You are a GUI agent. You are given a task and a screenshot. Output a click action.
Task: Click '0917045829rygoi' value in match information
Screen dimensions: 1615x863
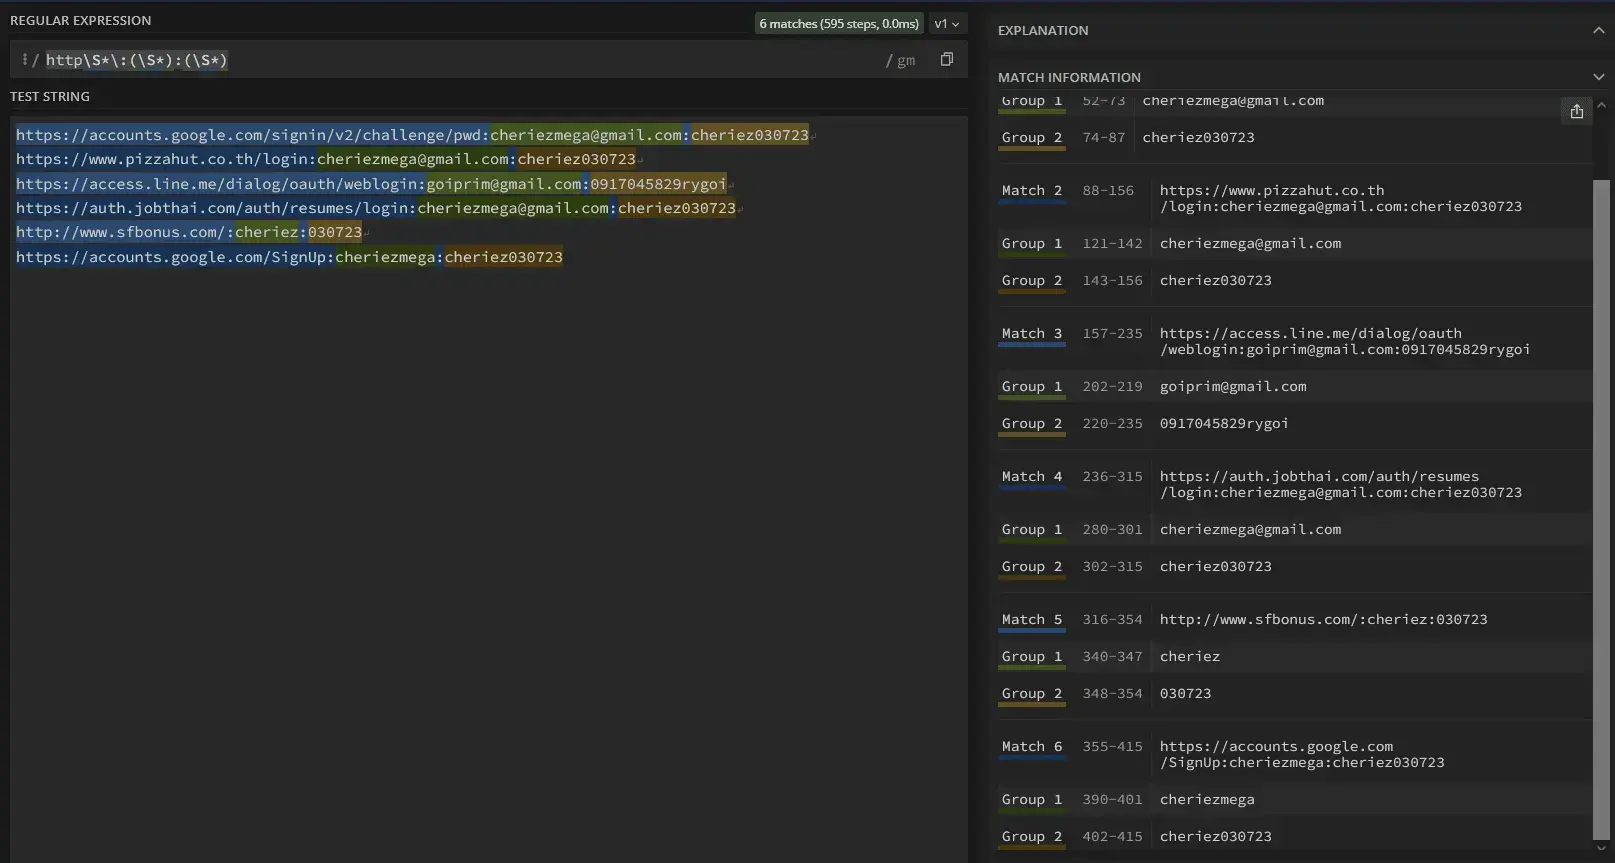(x=1224, y=423)
